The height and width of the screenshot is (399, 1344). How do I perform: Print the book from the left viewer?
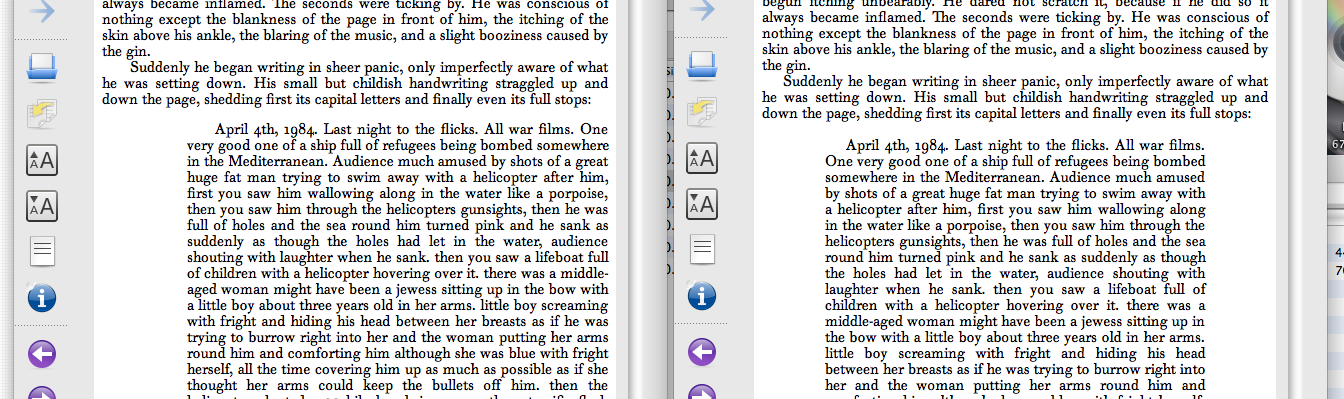[x=42, y=67]
